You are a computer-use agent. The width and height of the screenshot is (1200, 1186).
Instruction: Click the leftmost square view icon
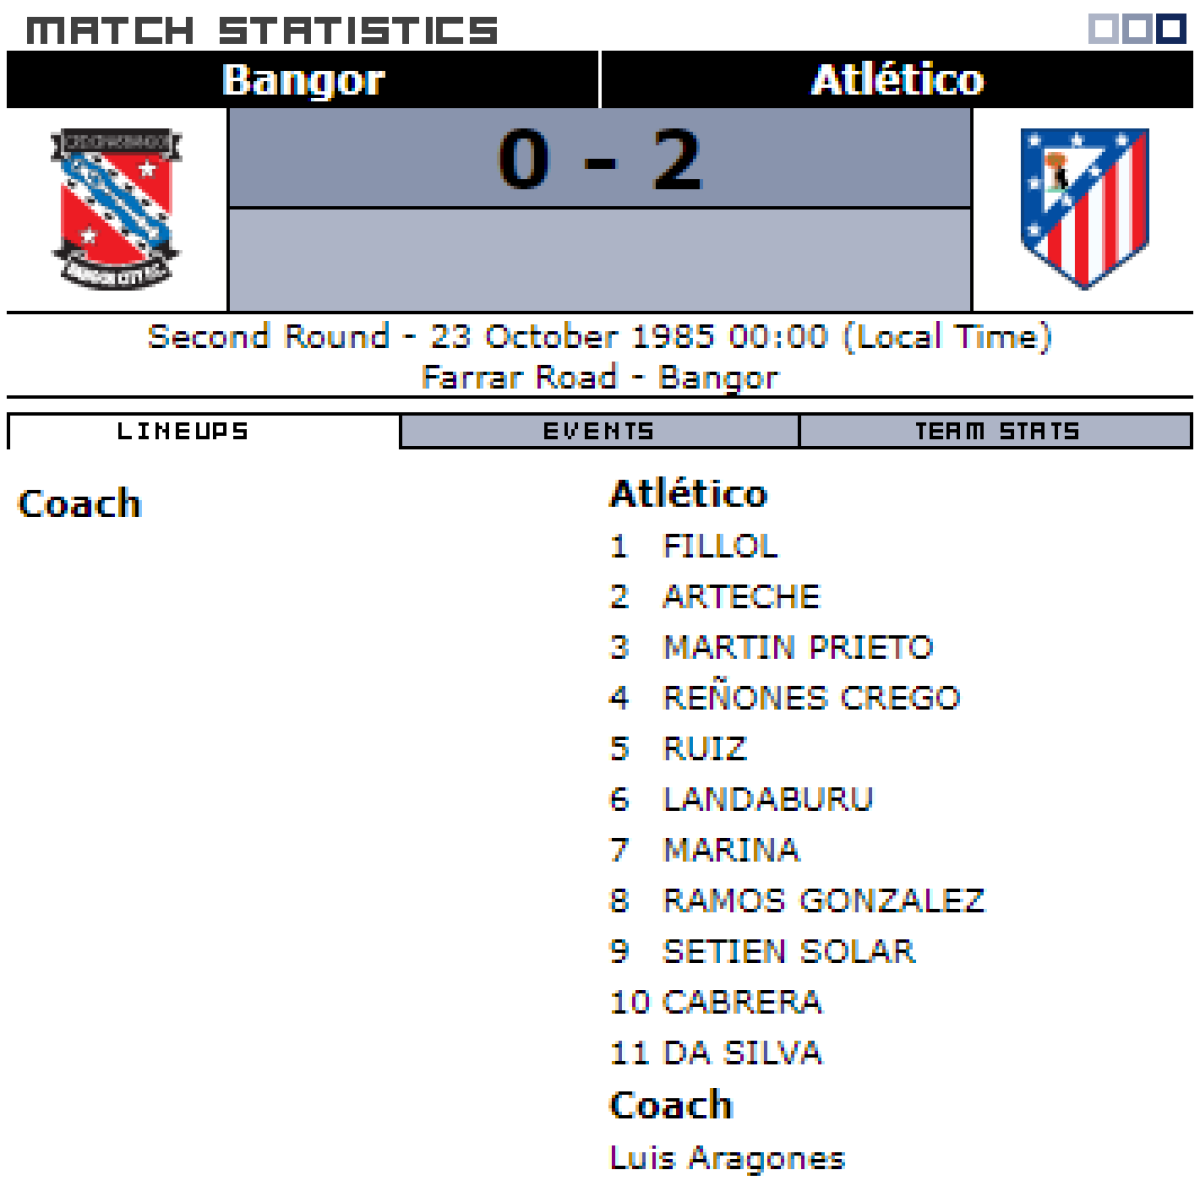[1103, 29]
